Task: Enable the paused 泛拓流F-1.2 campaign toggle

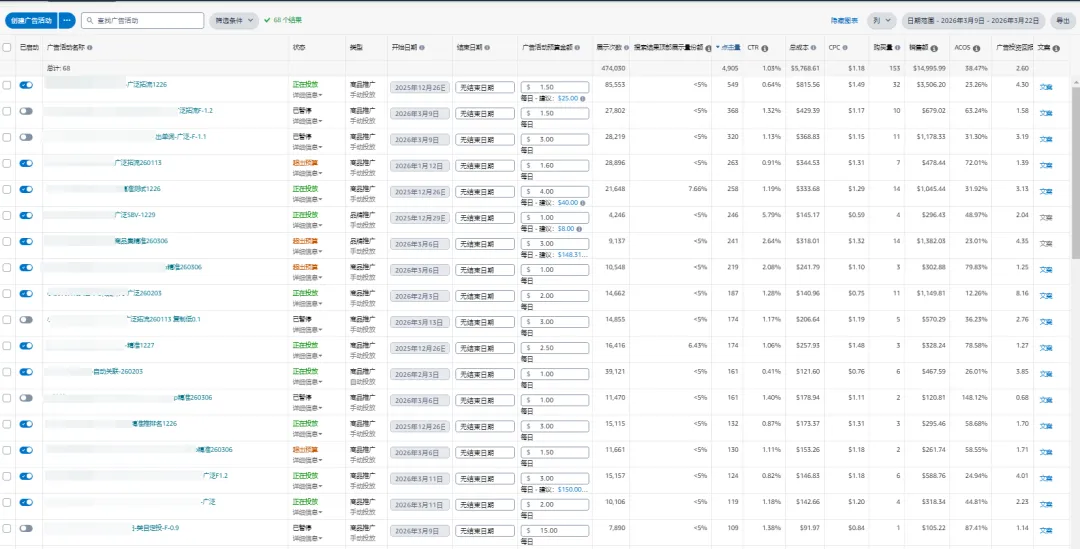Action: point(26,111)
